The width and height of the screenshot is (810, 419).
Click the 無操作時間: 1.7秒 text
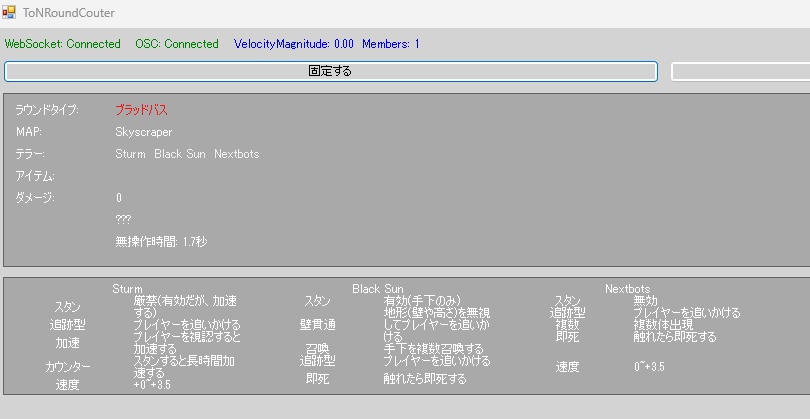(x=161, y=242)
